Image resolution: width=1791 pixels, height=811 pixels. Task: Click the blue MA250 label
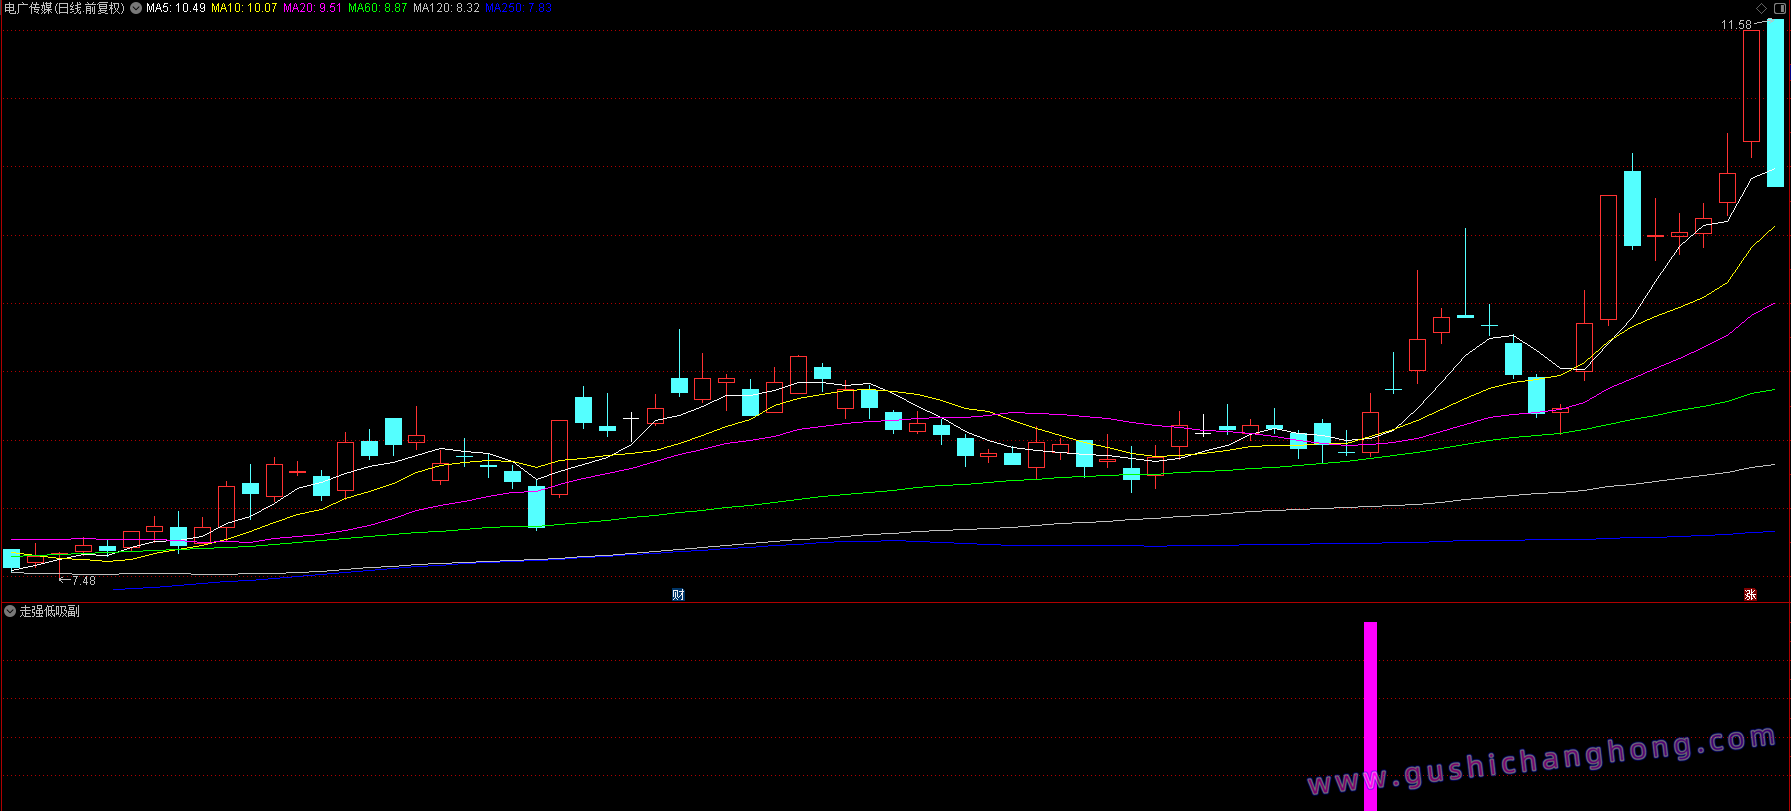tap(518, 8)
